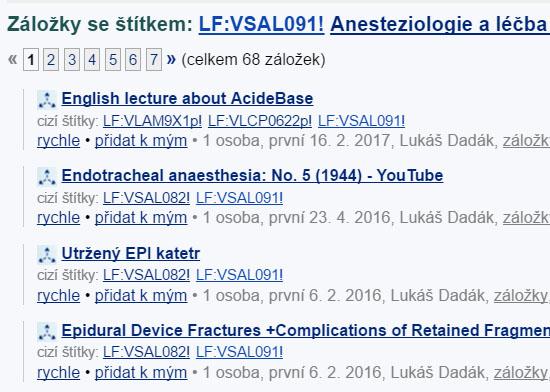Image resolution: width=550 pixels, height=392 pixels.
Task: Open Endotracheal anaesthesia No. 5 (1944) YouTube link
Action: pos(252,175)
